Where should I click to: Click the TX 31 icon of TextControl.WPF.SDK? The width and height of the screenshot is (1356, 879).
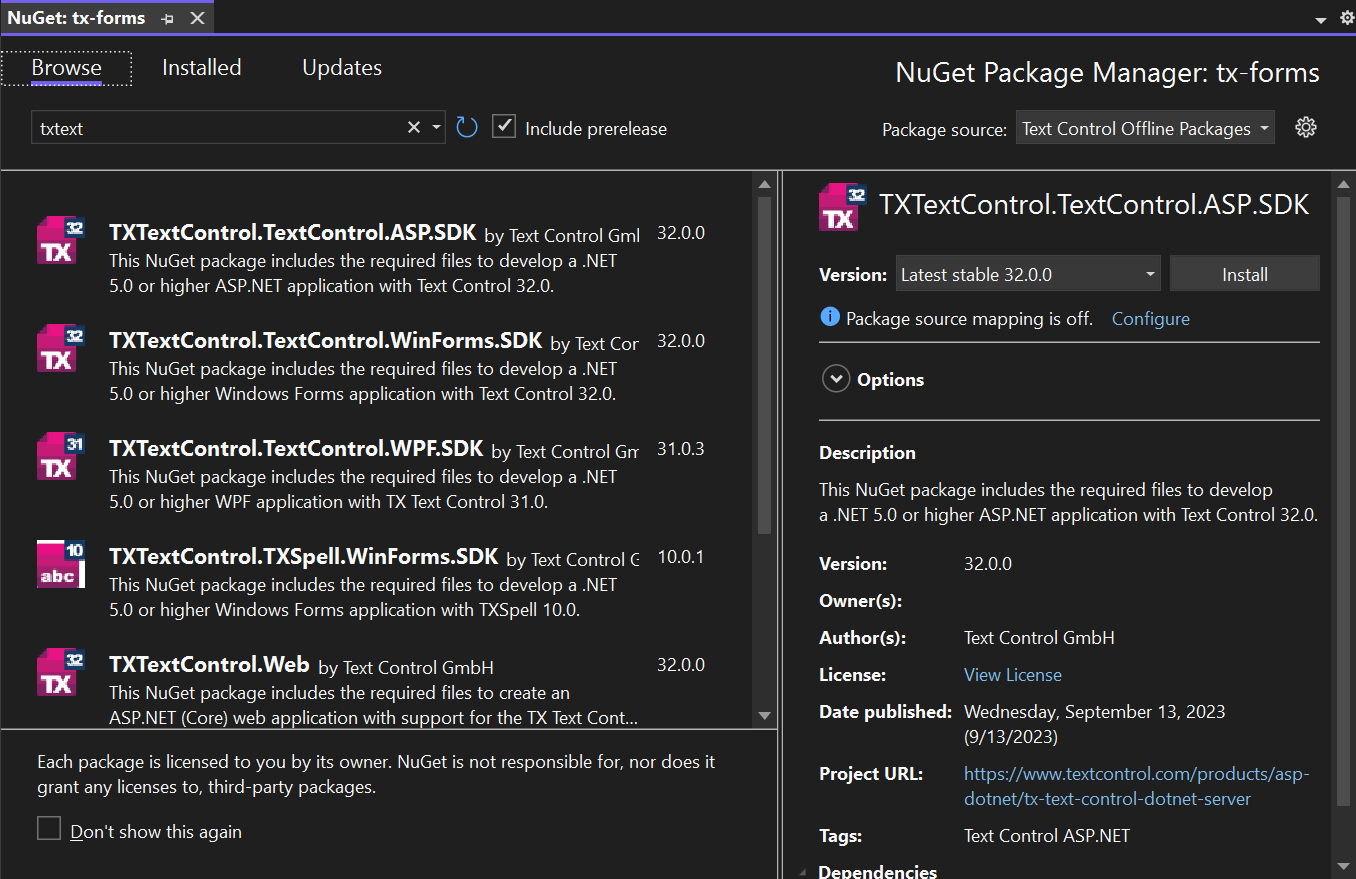[61, 456]
